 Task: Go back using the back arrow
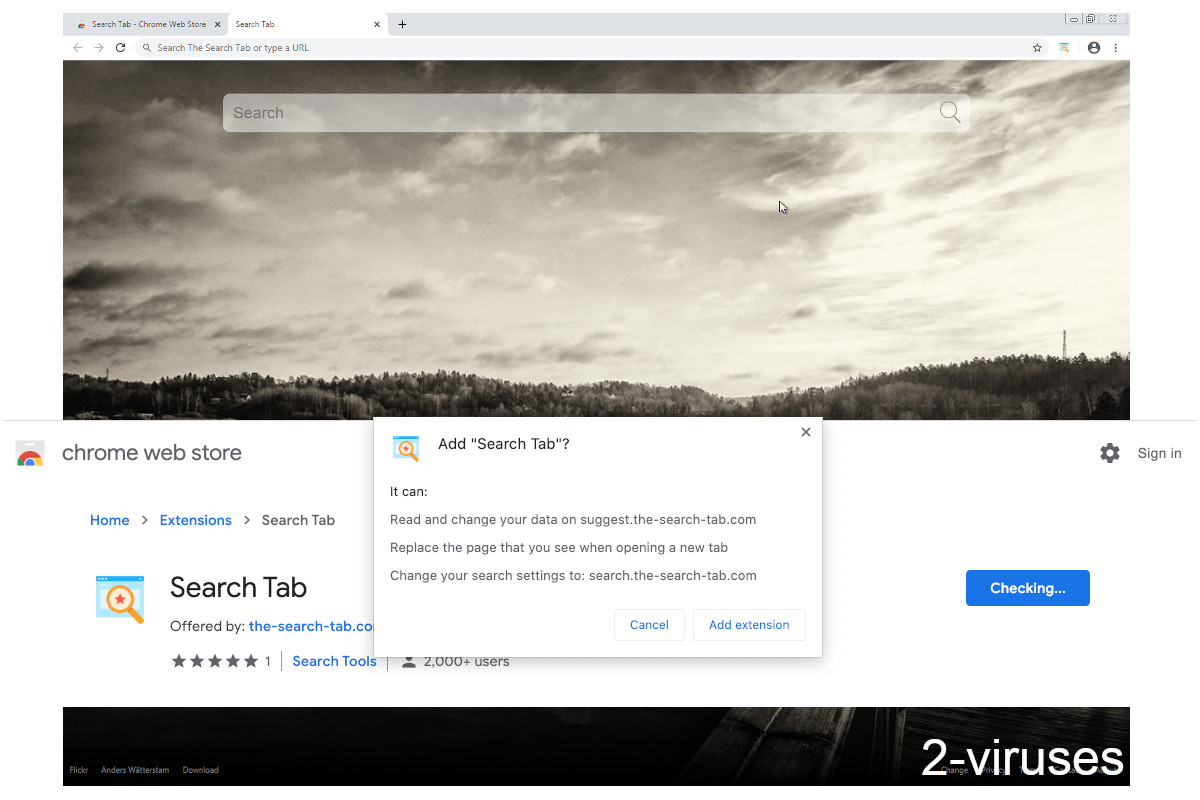click(x=77, y=47)
